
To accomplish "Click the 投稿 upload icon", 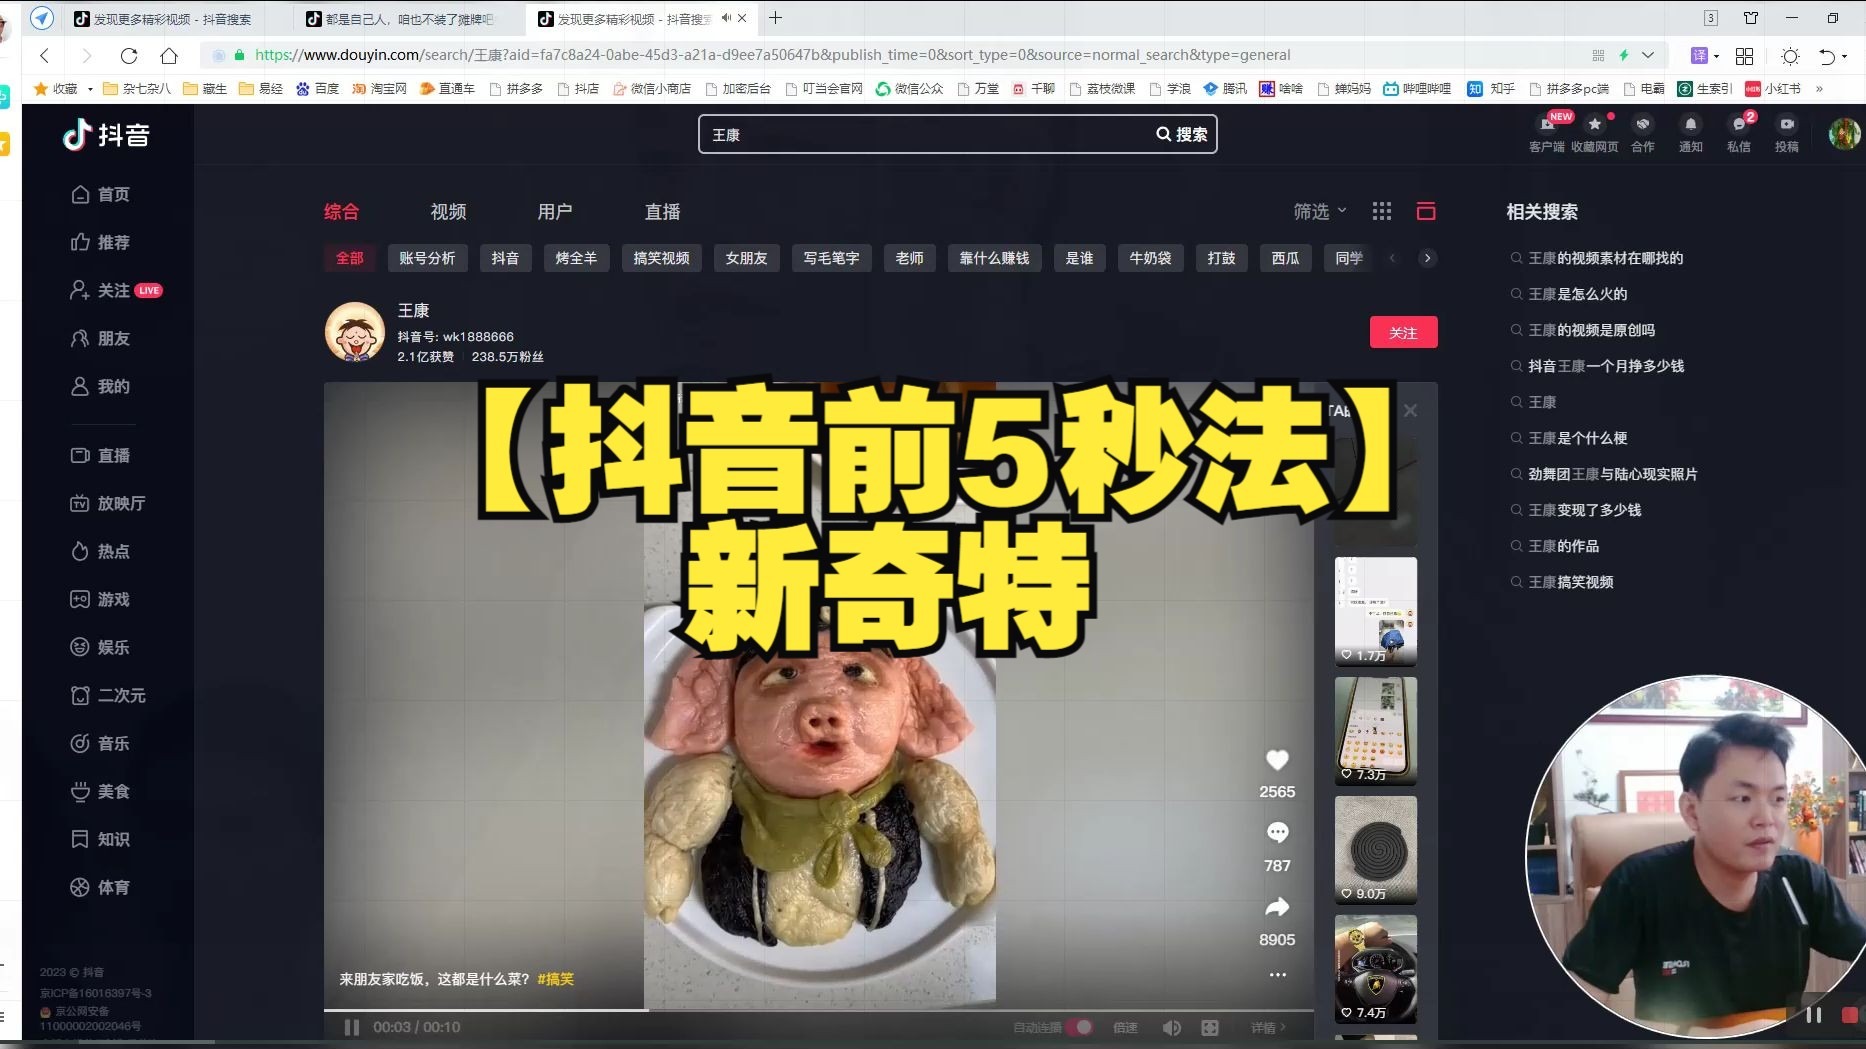I will click(x=1787, y=125).
